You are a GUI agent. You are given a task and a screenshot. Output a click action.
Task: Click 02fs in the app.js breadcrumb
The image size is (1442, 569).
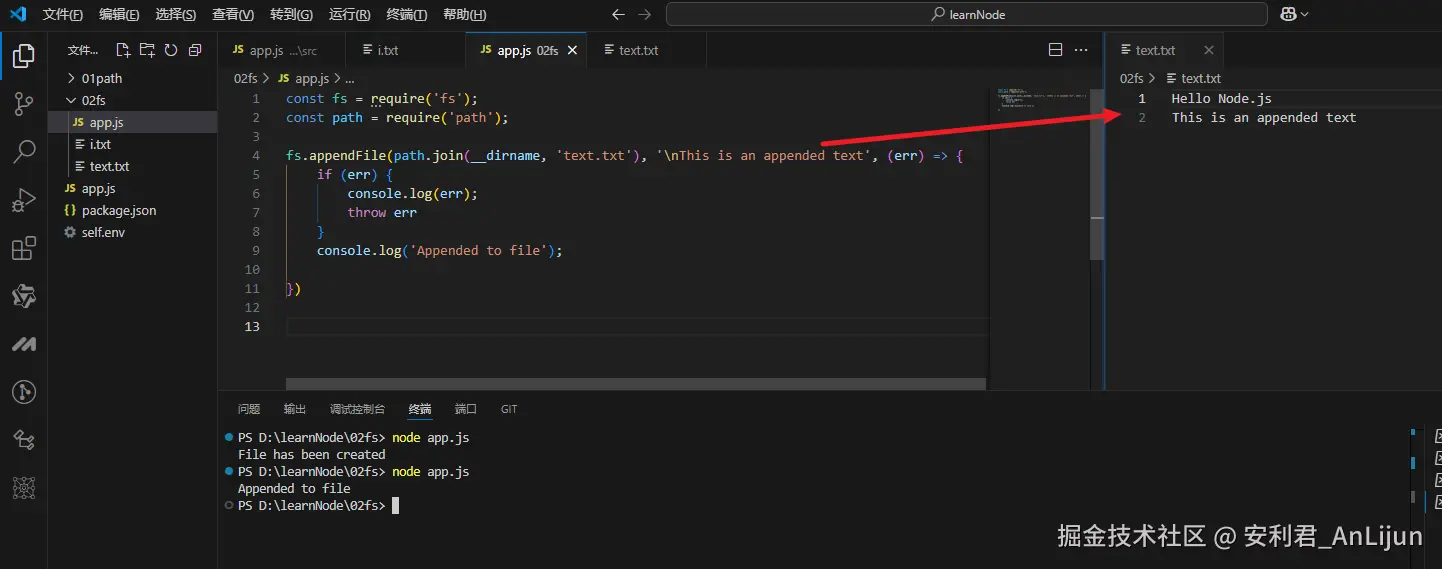246,78
